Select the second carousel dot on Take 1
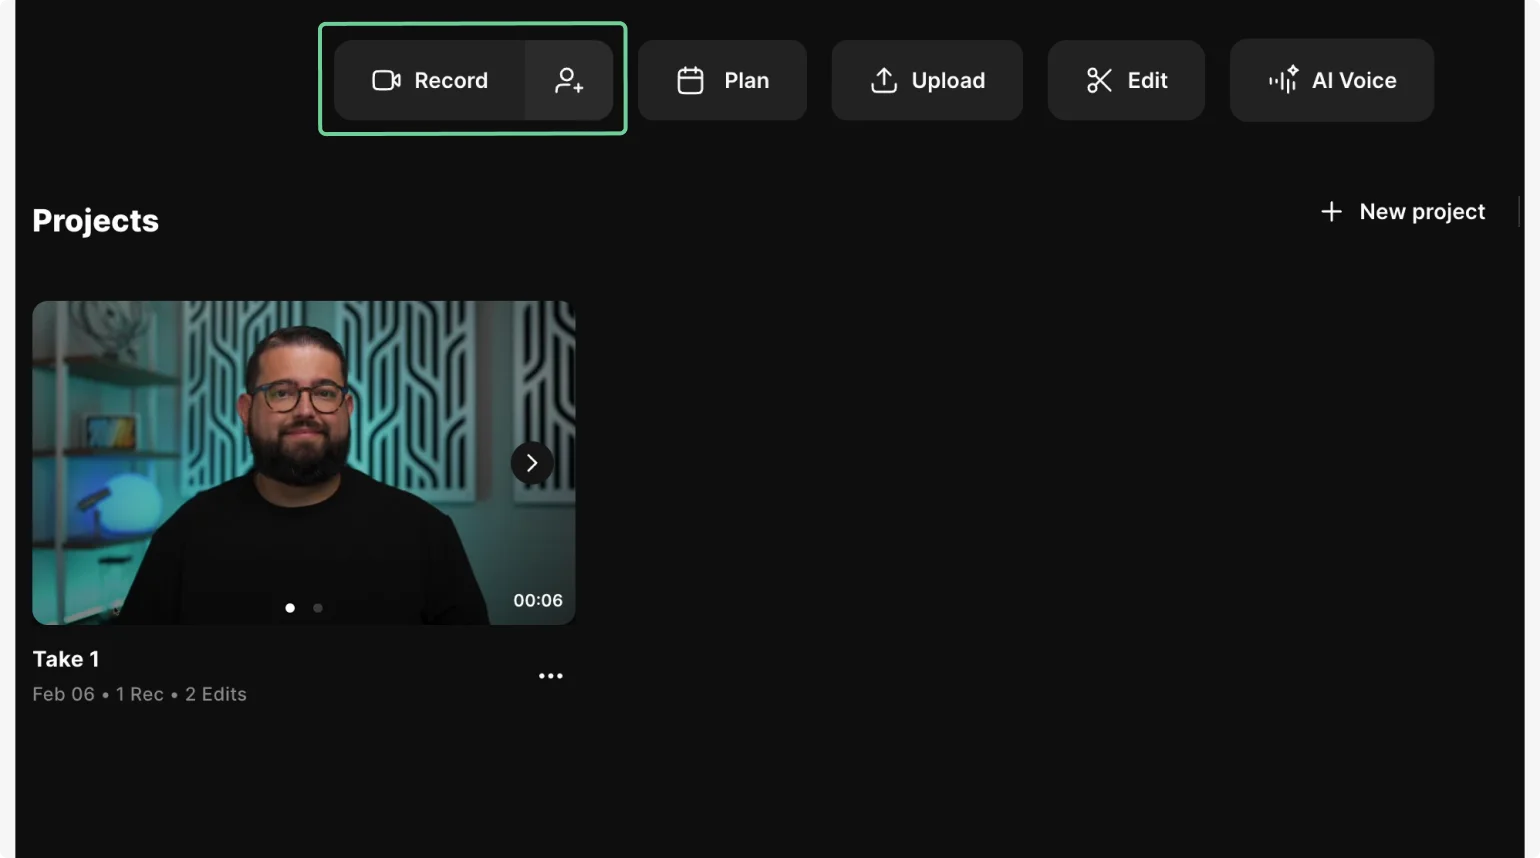Screen dimensions: 1540x858 (317, 607)
